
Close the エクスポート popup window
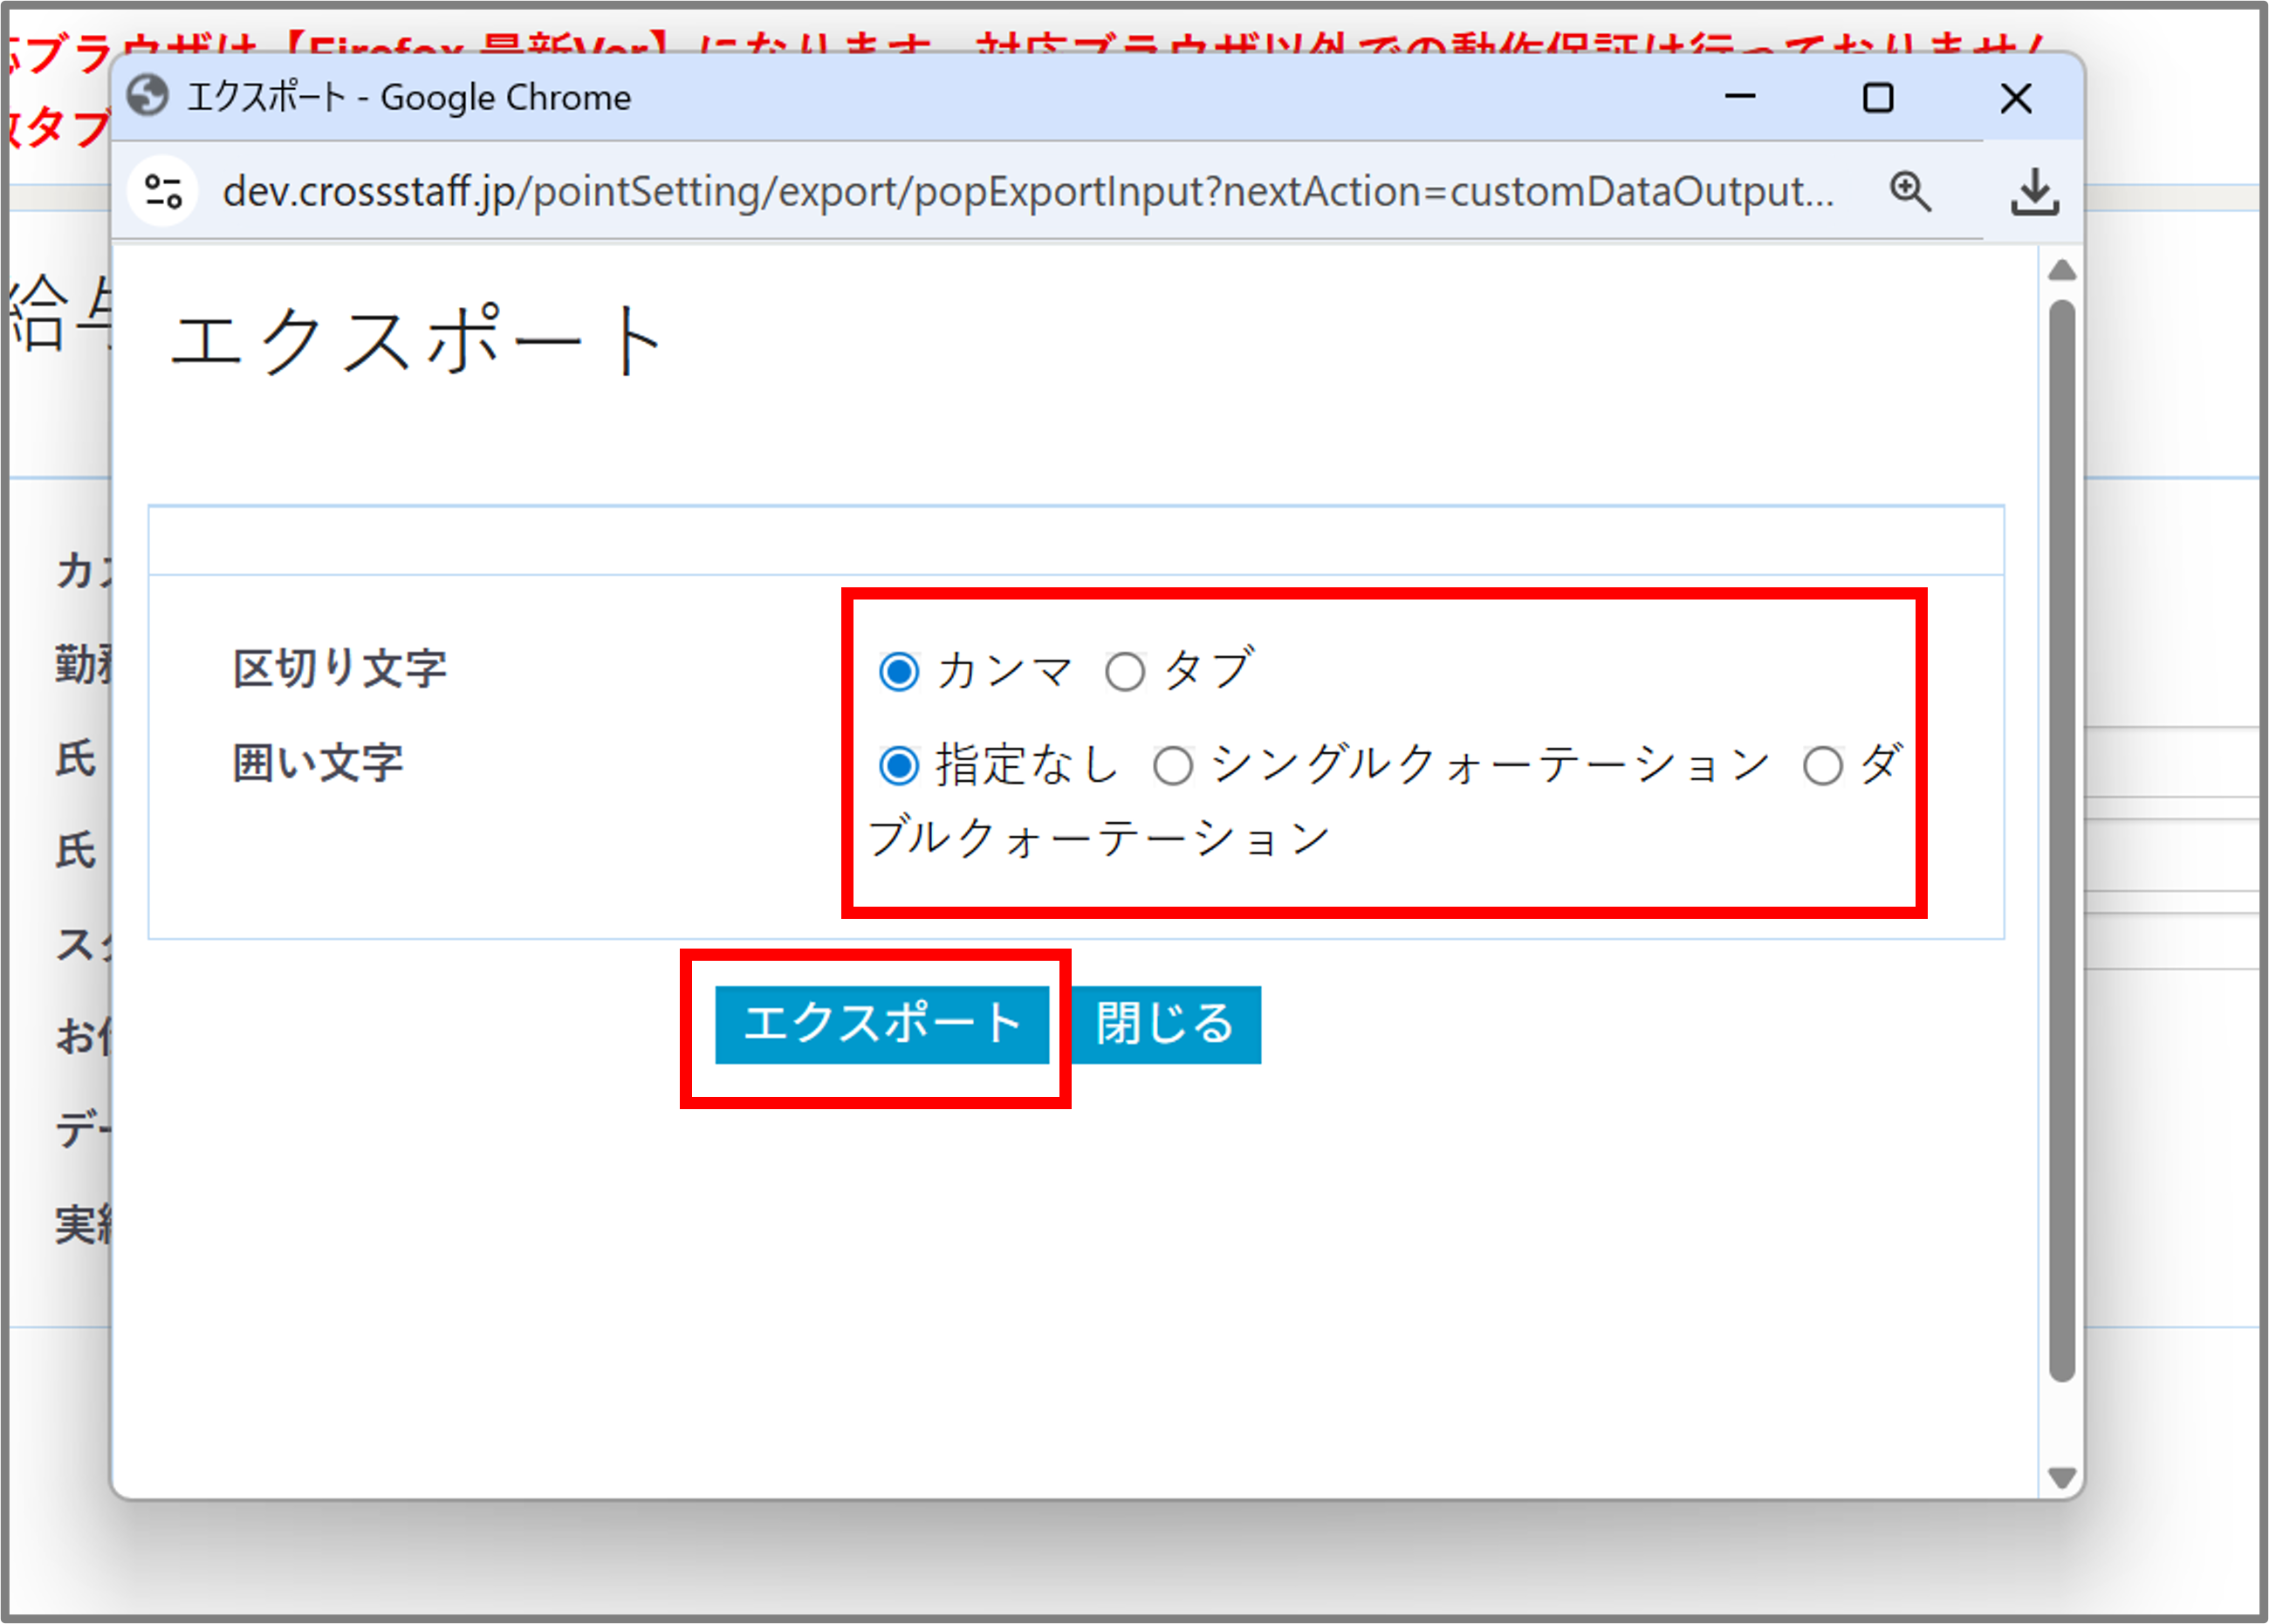[x=2016, y=97]
